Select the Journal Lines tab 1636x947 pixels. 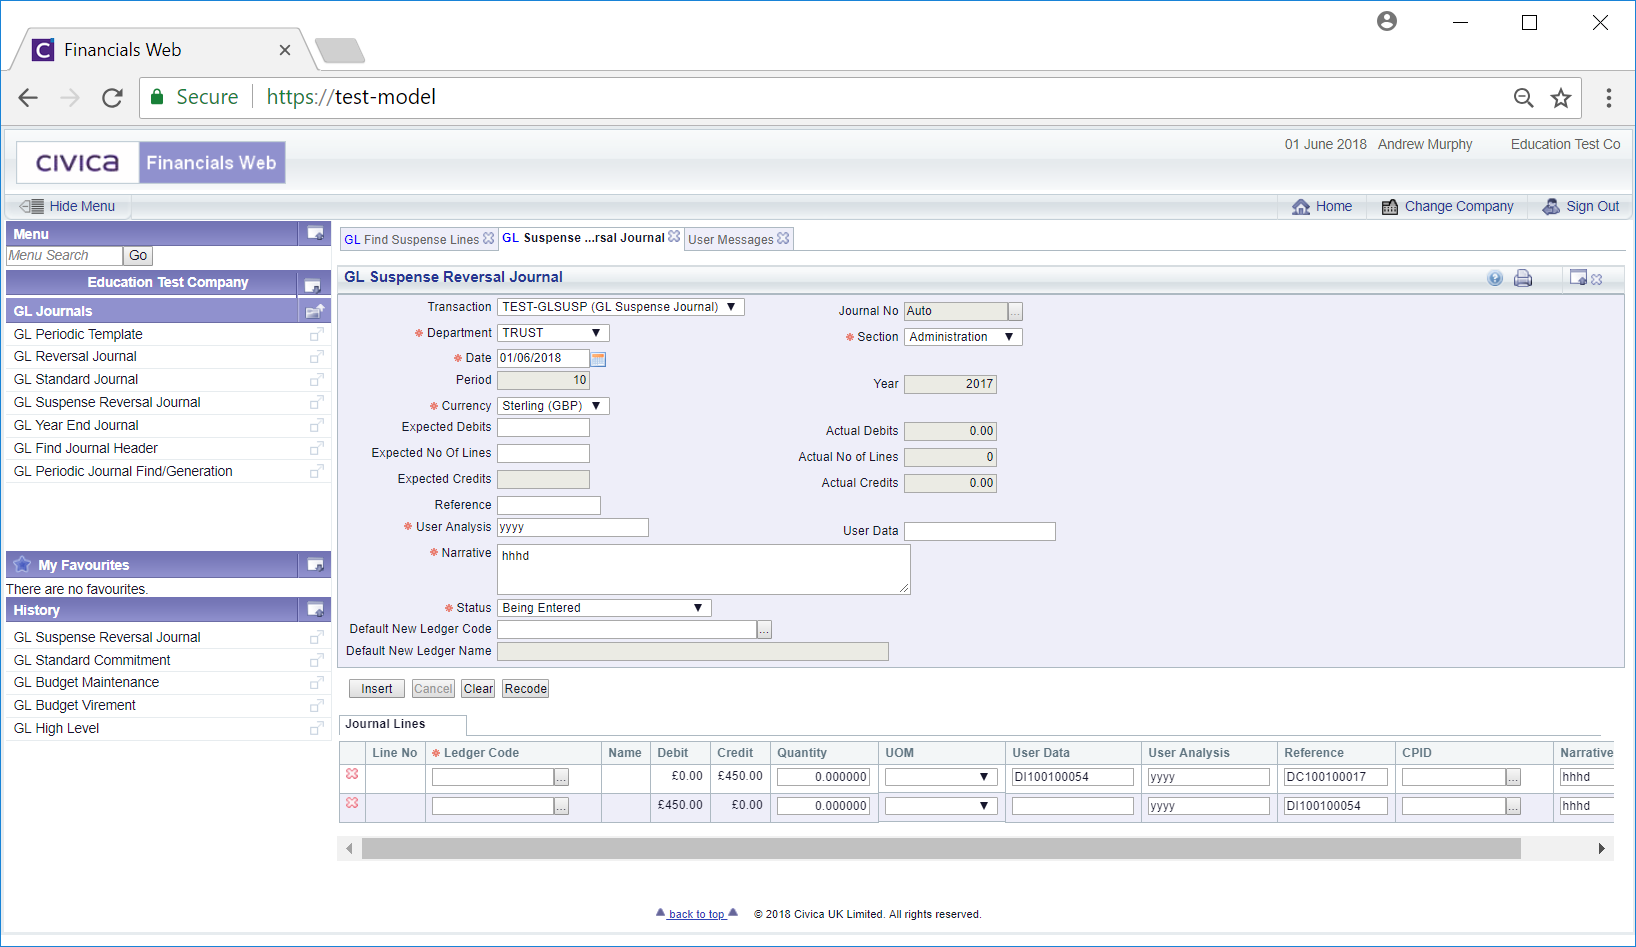(x=402, y=725)
